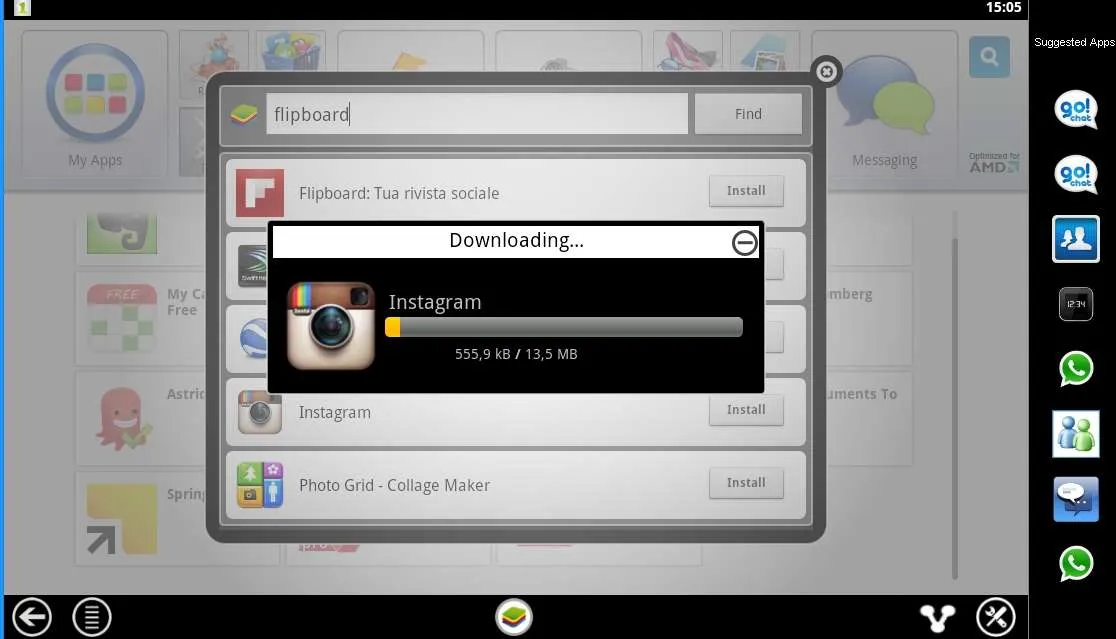Image resolution: width=1116 pixels, height=639 pixels.
Task: Go back with the arrow button
Action: click(31, 616)
